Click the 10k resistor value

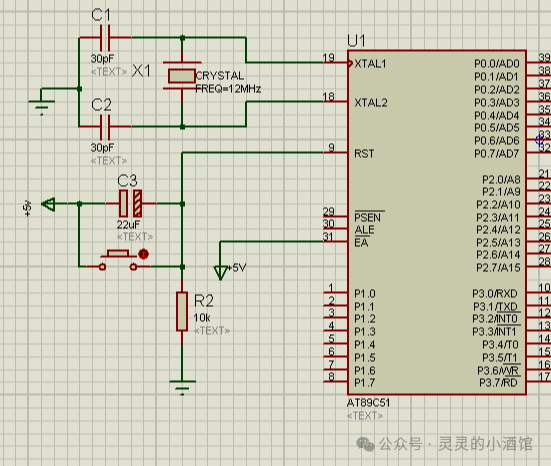tap(202, 318)
